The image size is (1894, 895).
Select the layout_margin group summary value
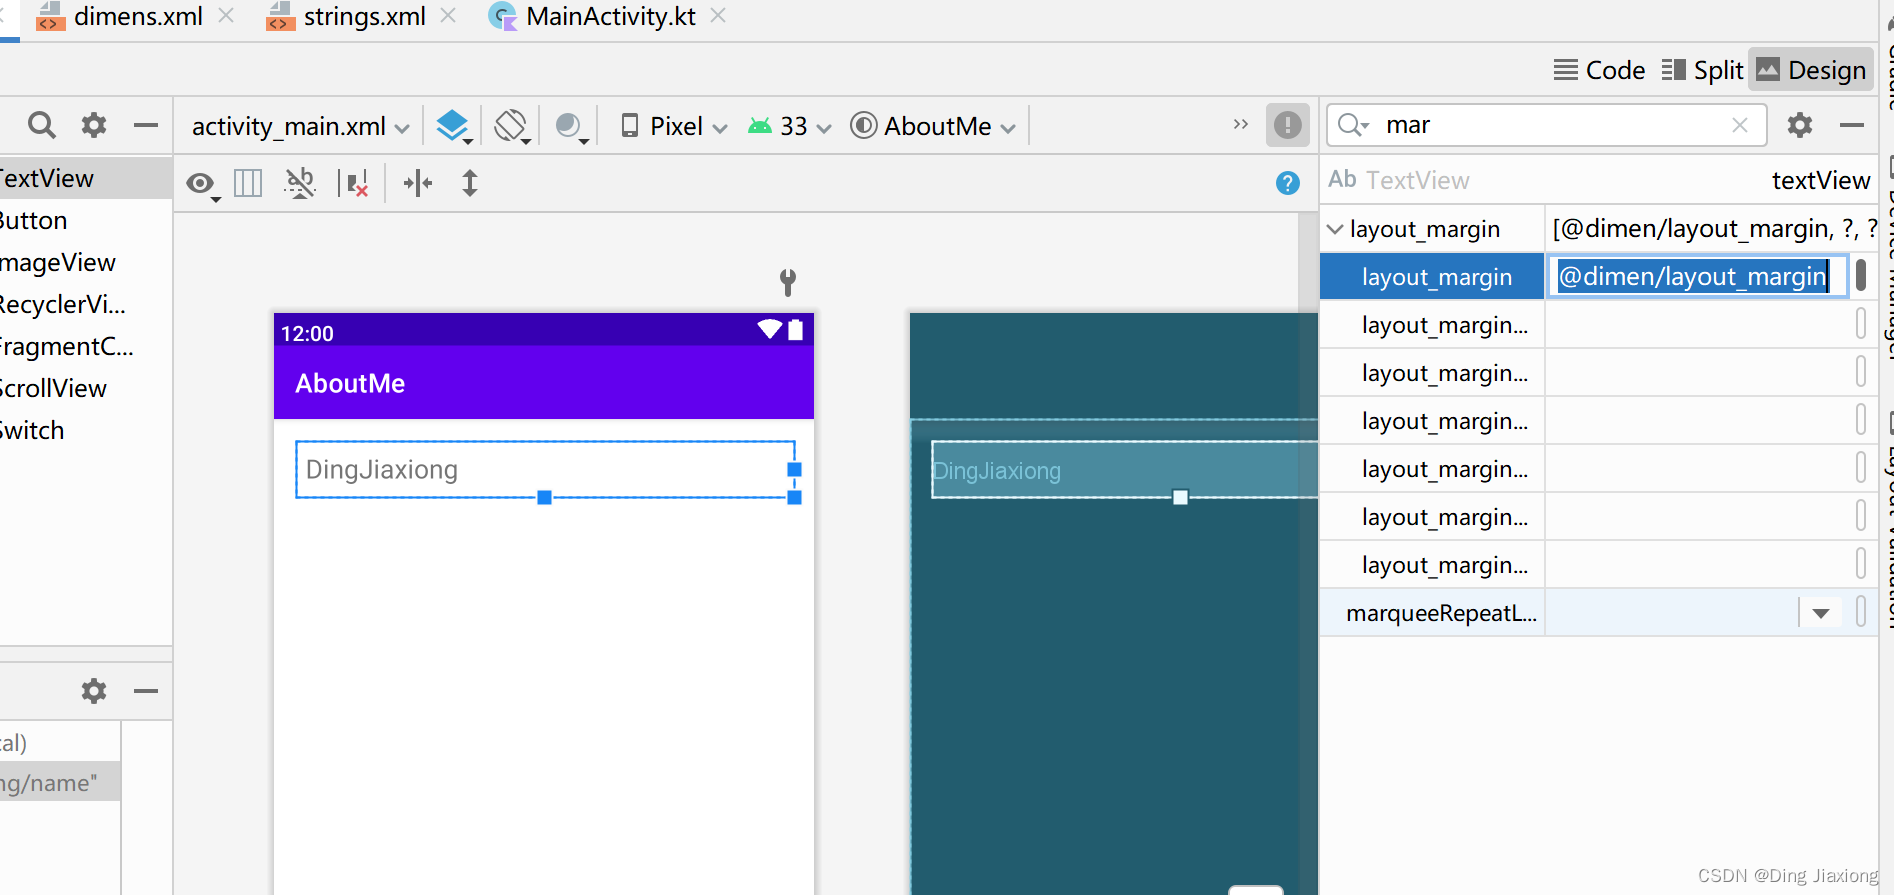tap(1713, 229)
